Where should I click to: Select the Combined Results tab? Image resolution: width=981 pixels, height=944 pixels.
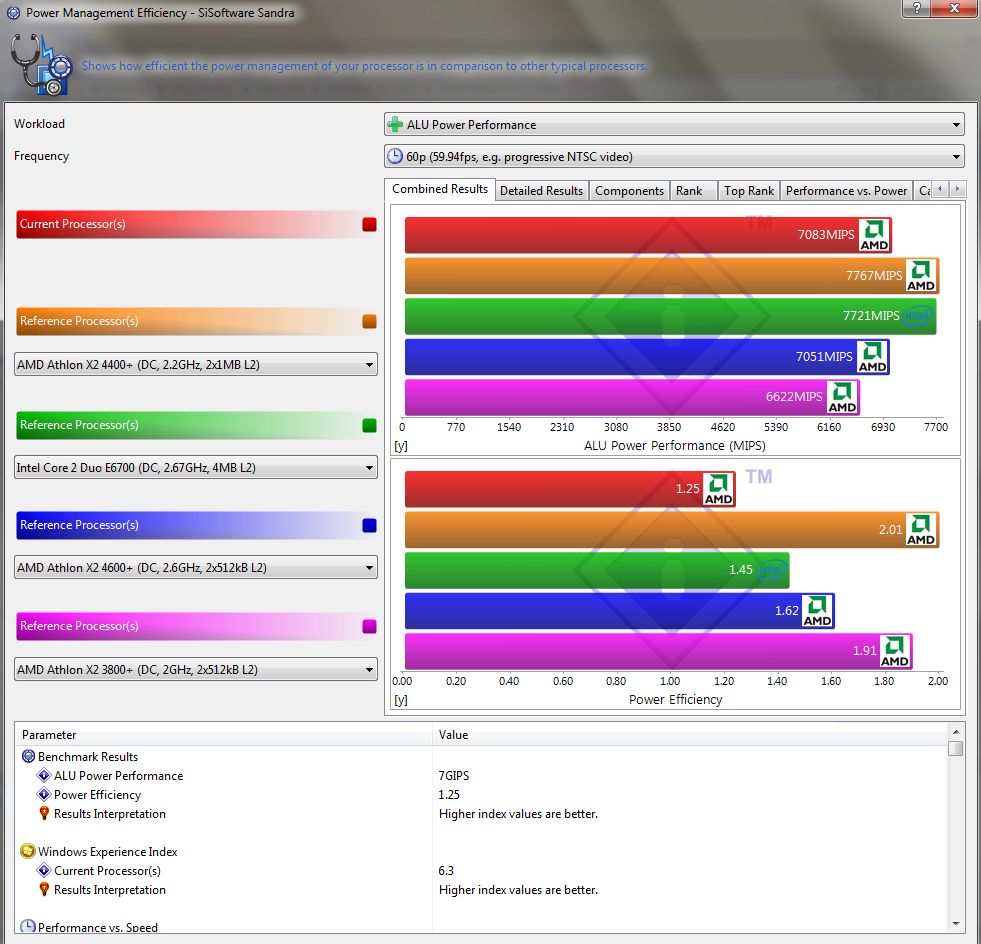pos(440,189)
